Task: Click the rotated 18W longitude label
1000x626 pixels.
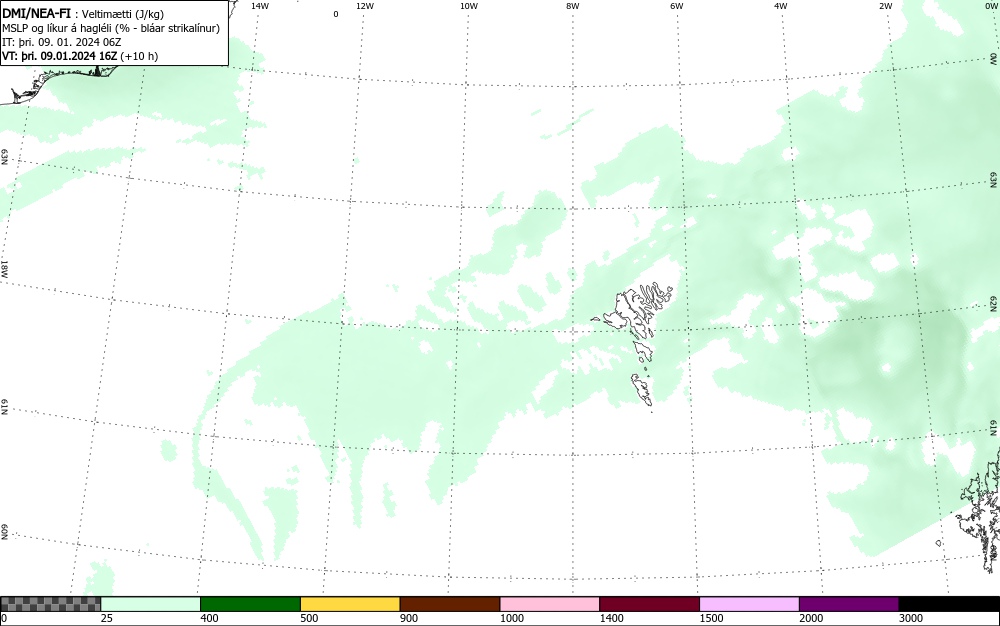Action: coord(4,268)
